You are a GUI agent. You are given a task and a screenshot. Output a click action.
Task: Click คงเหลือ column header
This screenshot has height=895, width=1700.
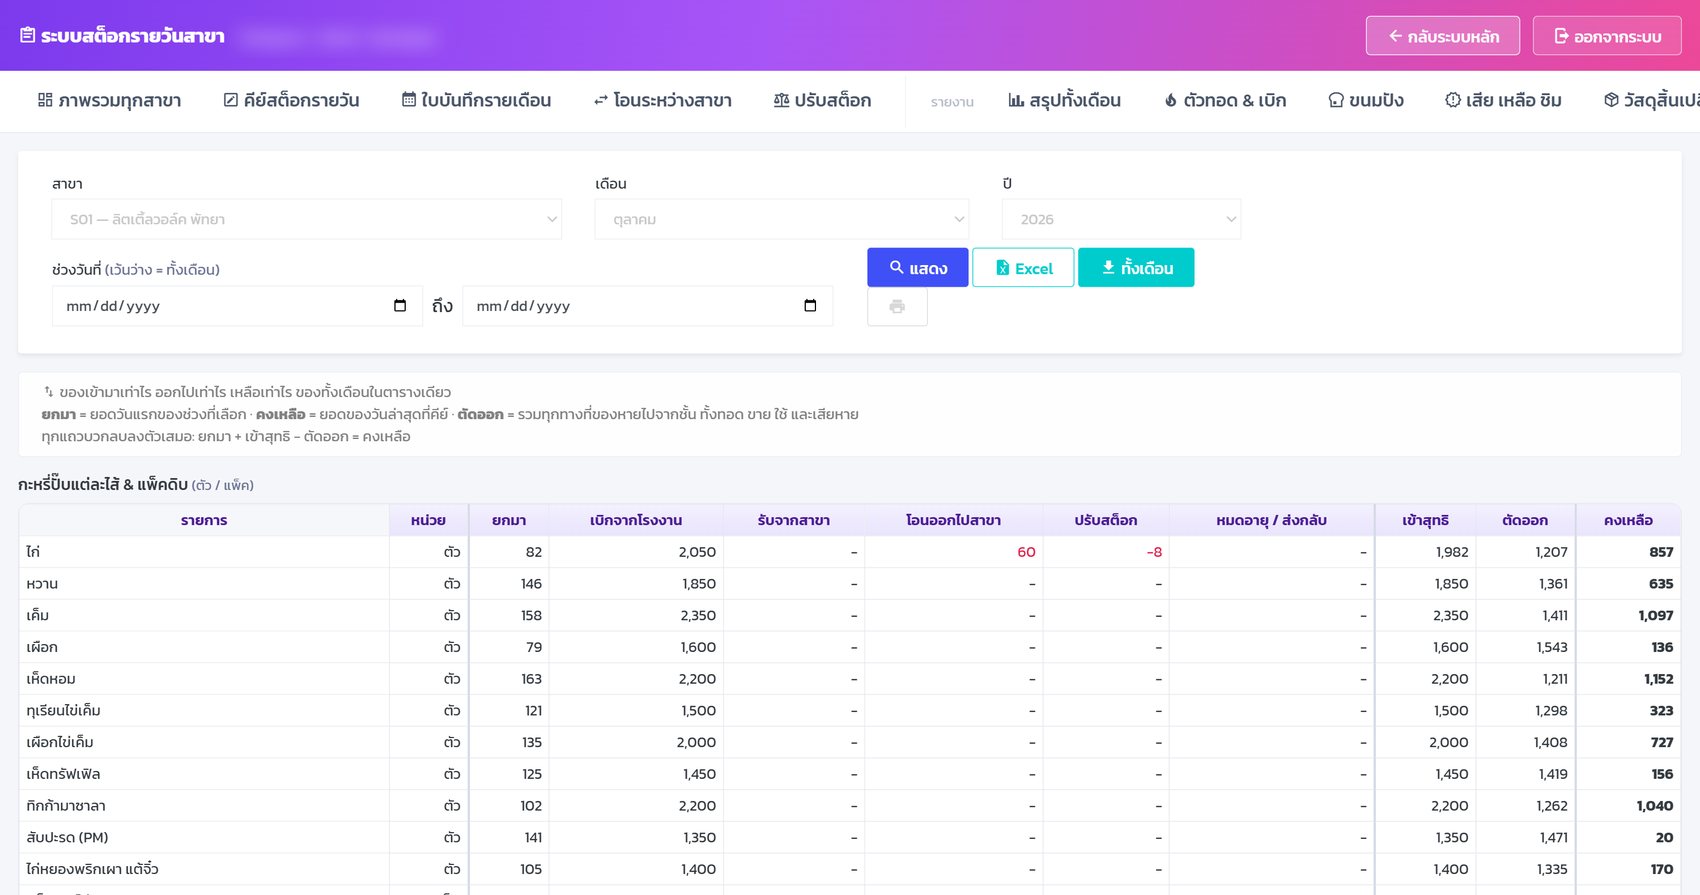(1628, 520)
